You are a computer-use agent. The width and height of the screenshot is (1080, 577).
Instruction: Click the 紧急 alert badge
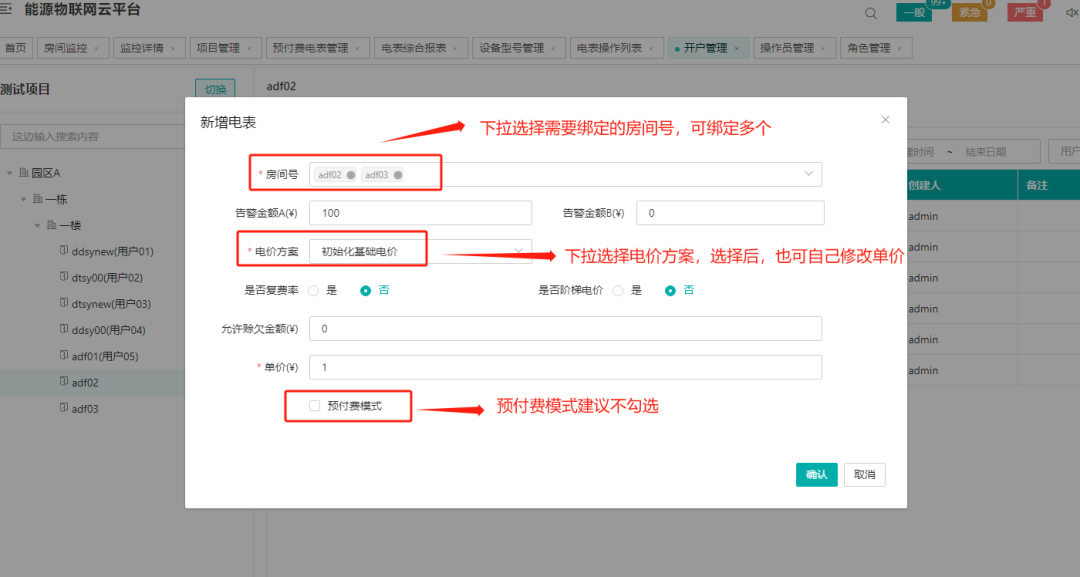(x=970, y=13)
